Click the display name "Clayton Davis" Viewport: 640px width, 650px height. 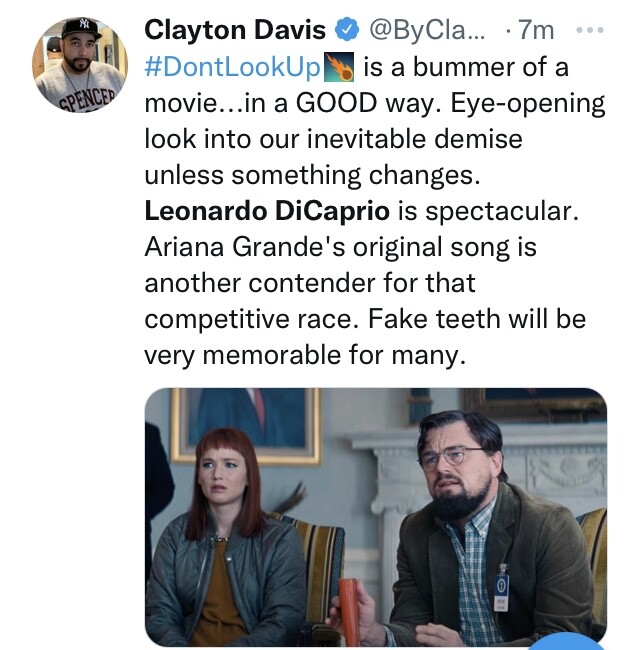coord(235,30)
